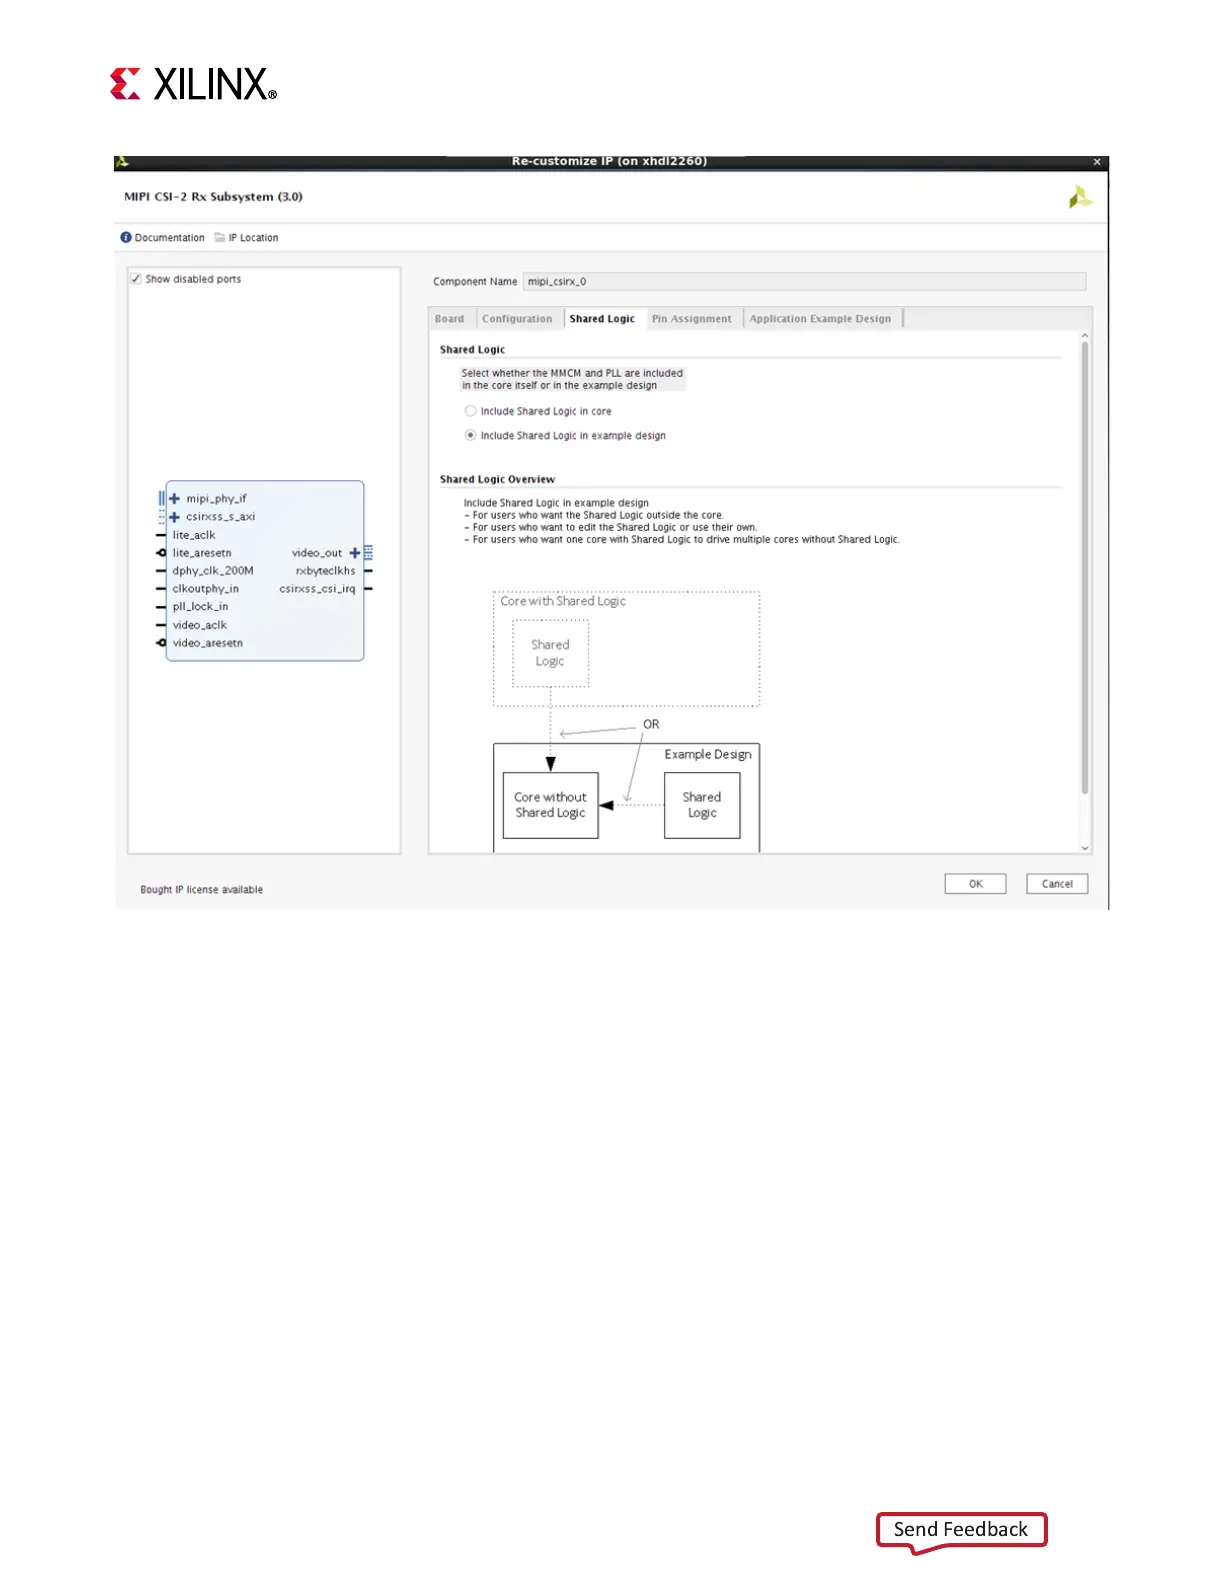Click the Bought IP license available text
Viewport: 1224px width, 1584px height.
pos(202,890)
